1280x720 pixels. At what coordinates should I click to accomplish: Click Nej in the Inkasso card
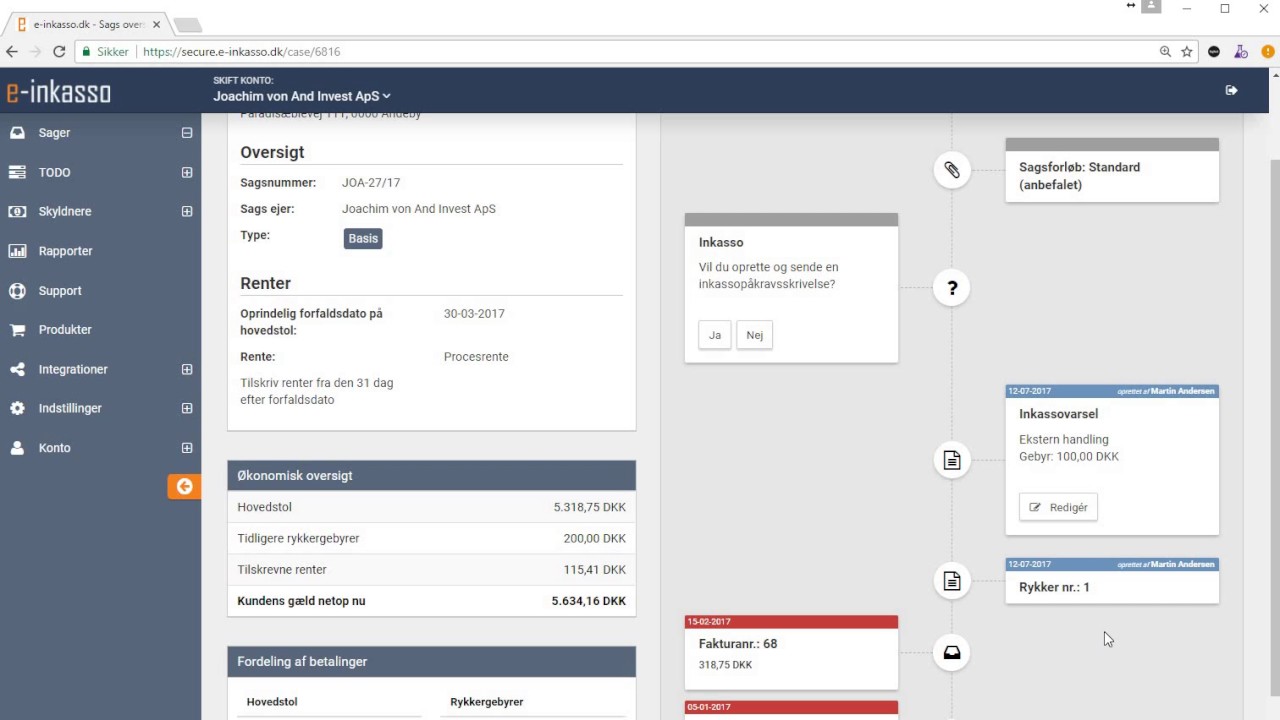point(755,335)
